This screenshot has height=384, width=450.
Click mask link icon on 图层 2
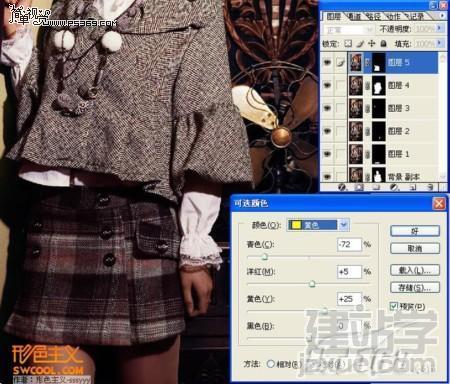368,131
